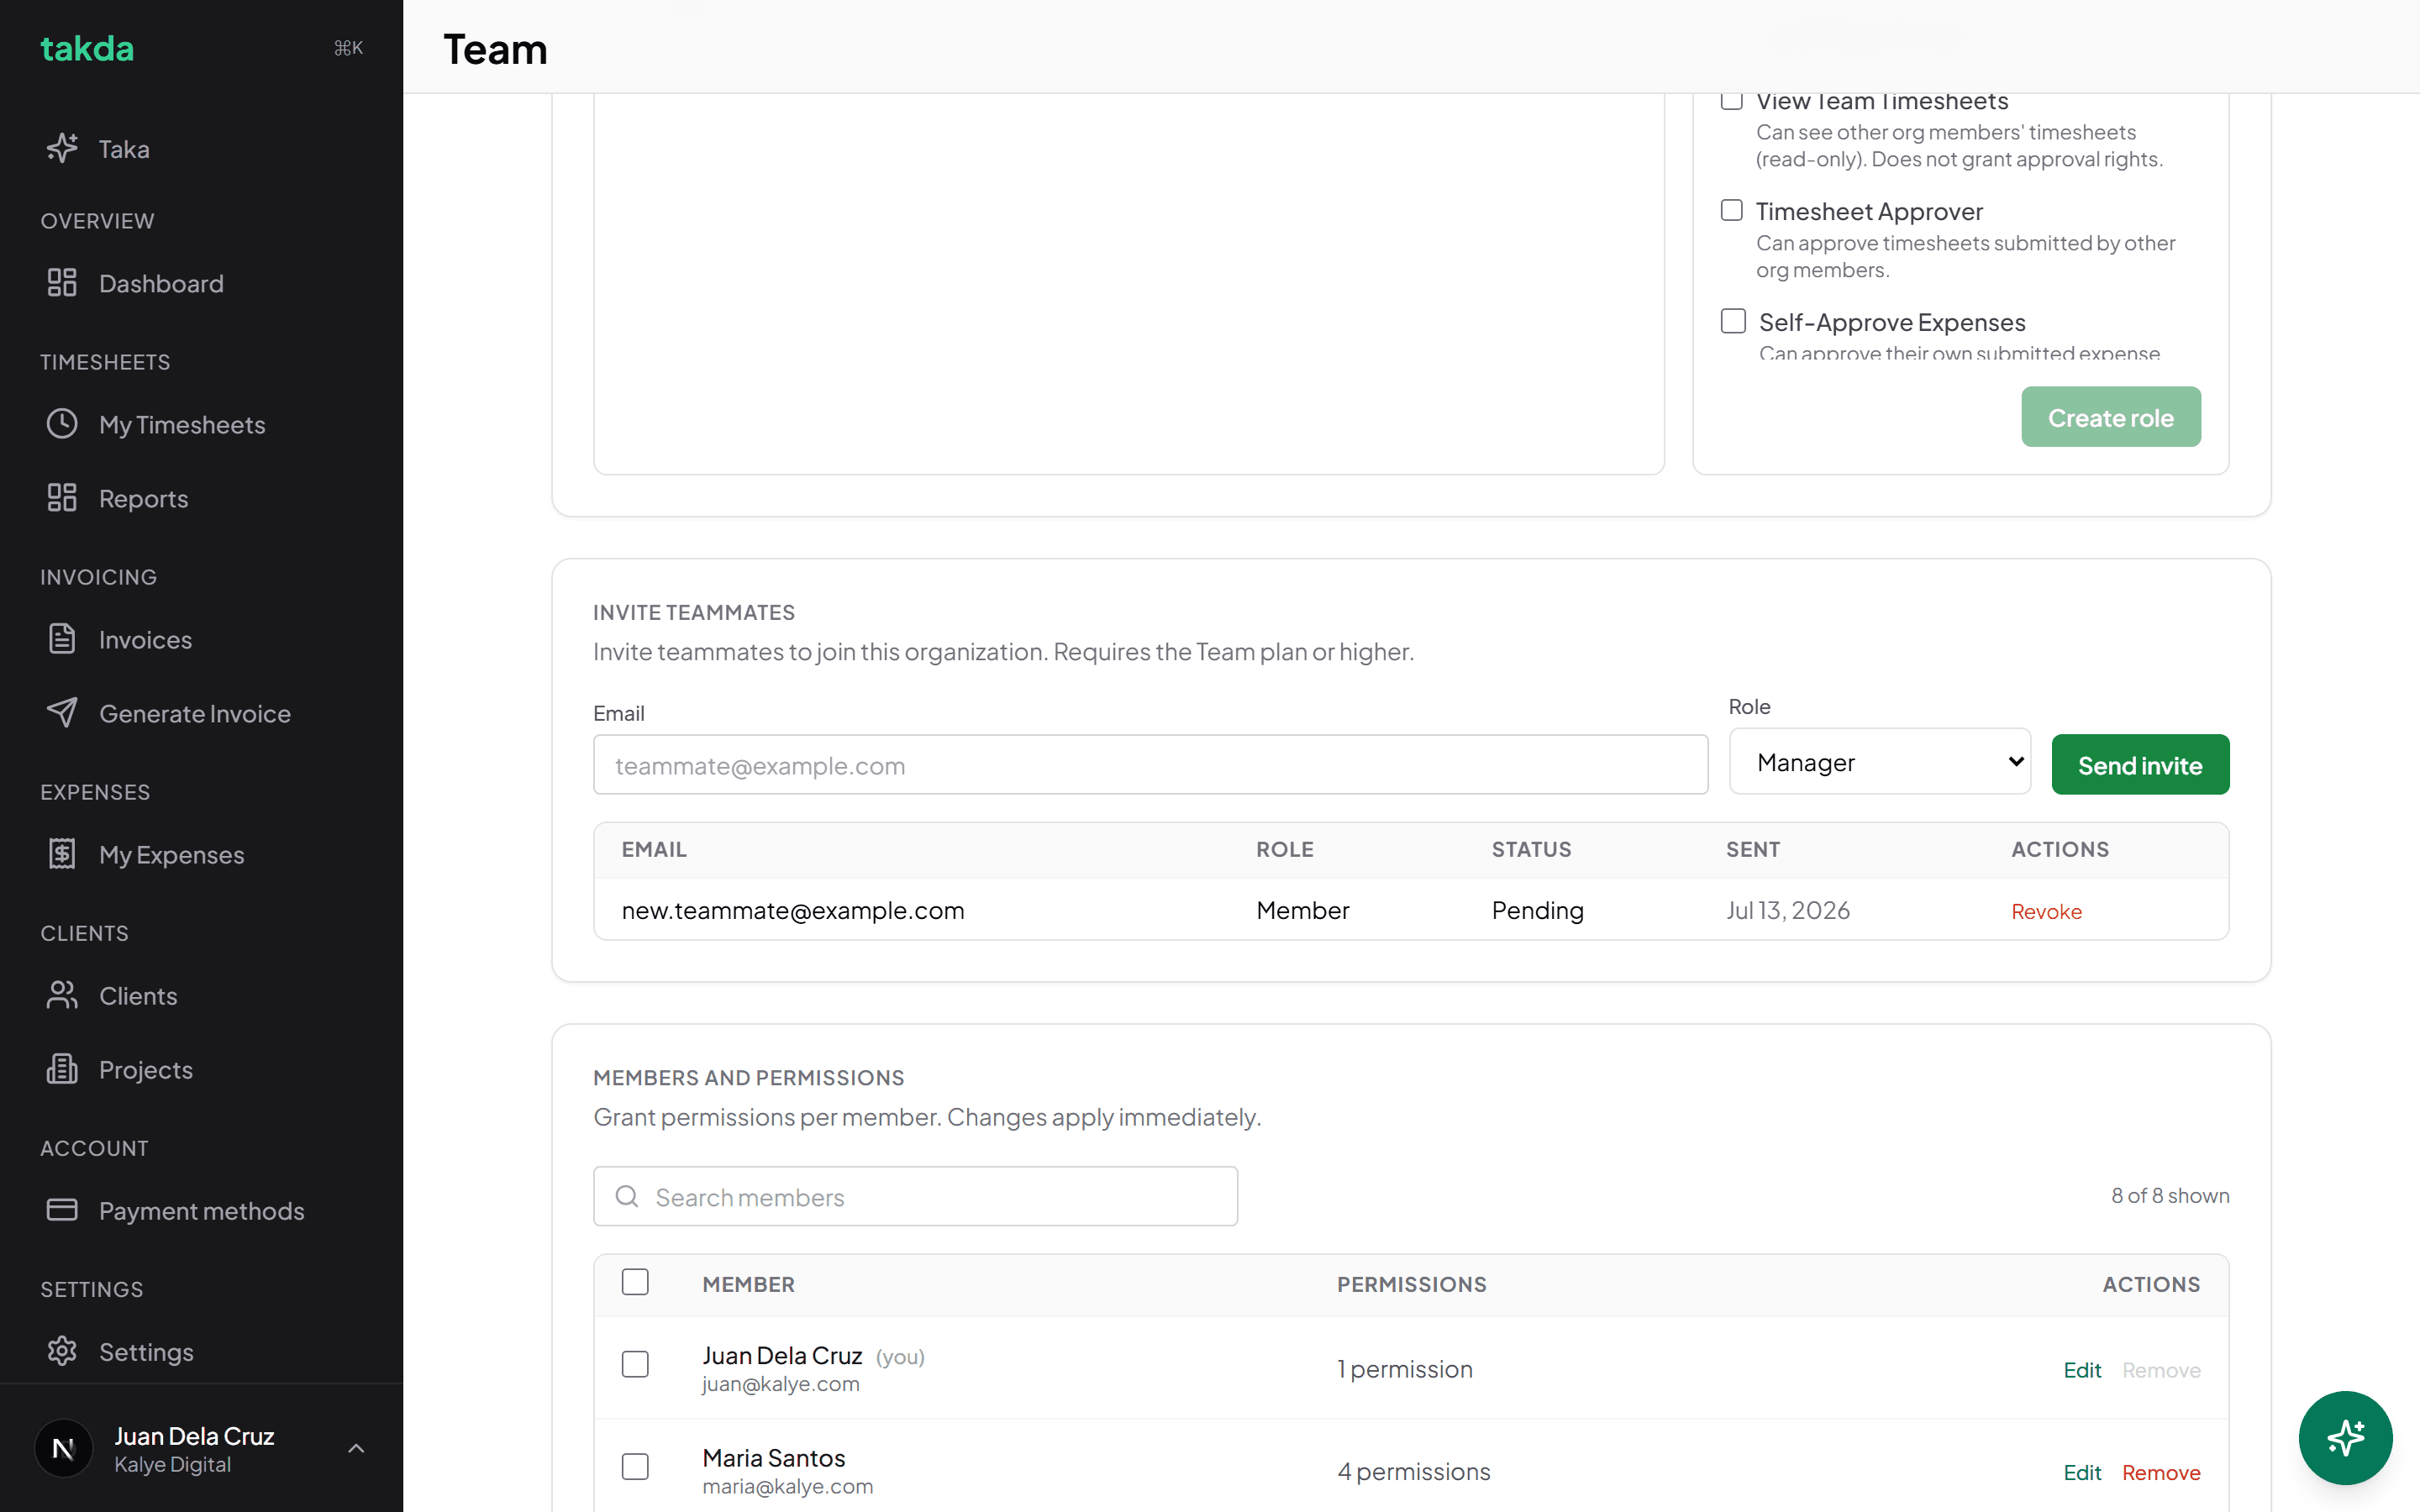Click the N avatar for Juan Dela Cruz
This screenshot has height=1512, width=2420.
(64, 1448)
